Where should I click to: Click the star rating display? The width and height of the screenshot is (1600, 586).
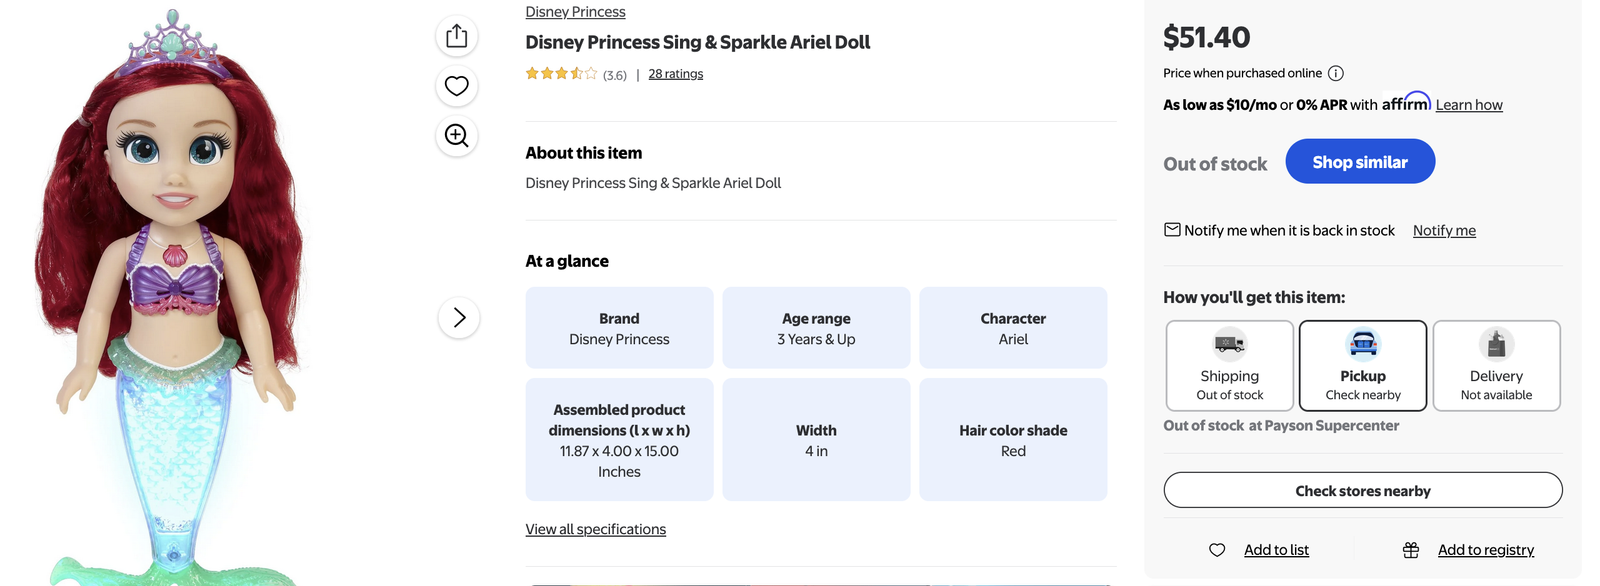pyautogui.click(x=561, y=74)
